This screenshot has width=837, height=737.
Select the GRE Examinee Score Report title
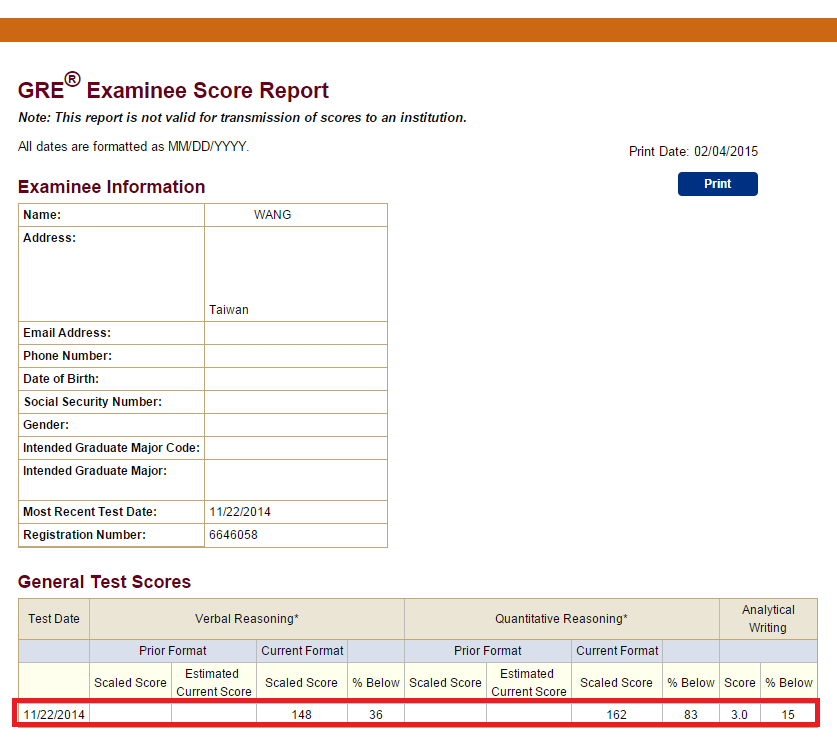[173, 88]
